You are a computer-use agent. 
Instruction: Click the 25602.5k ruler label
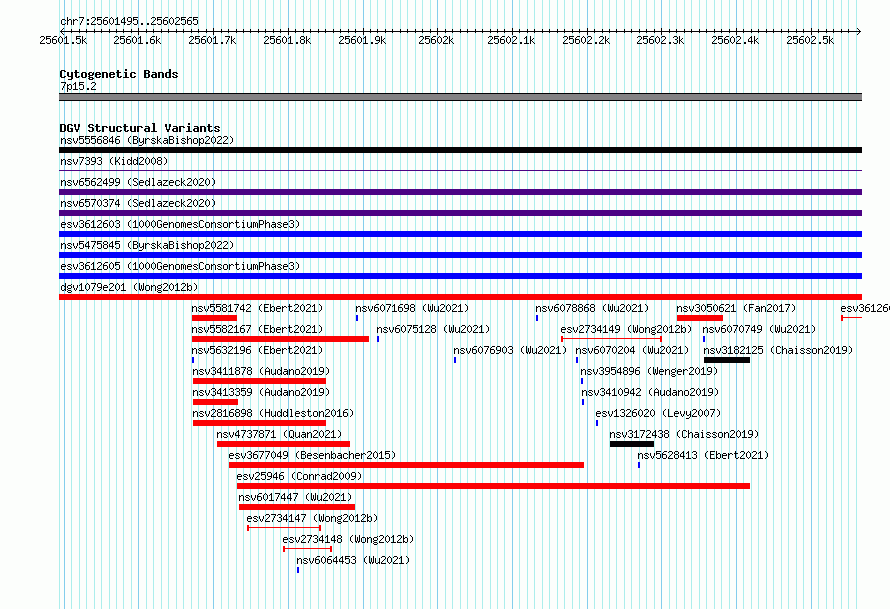810,40
